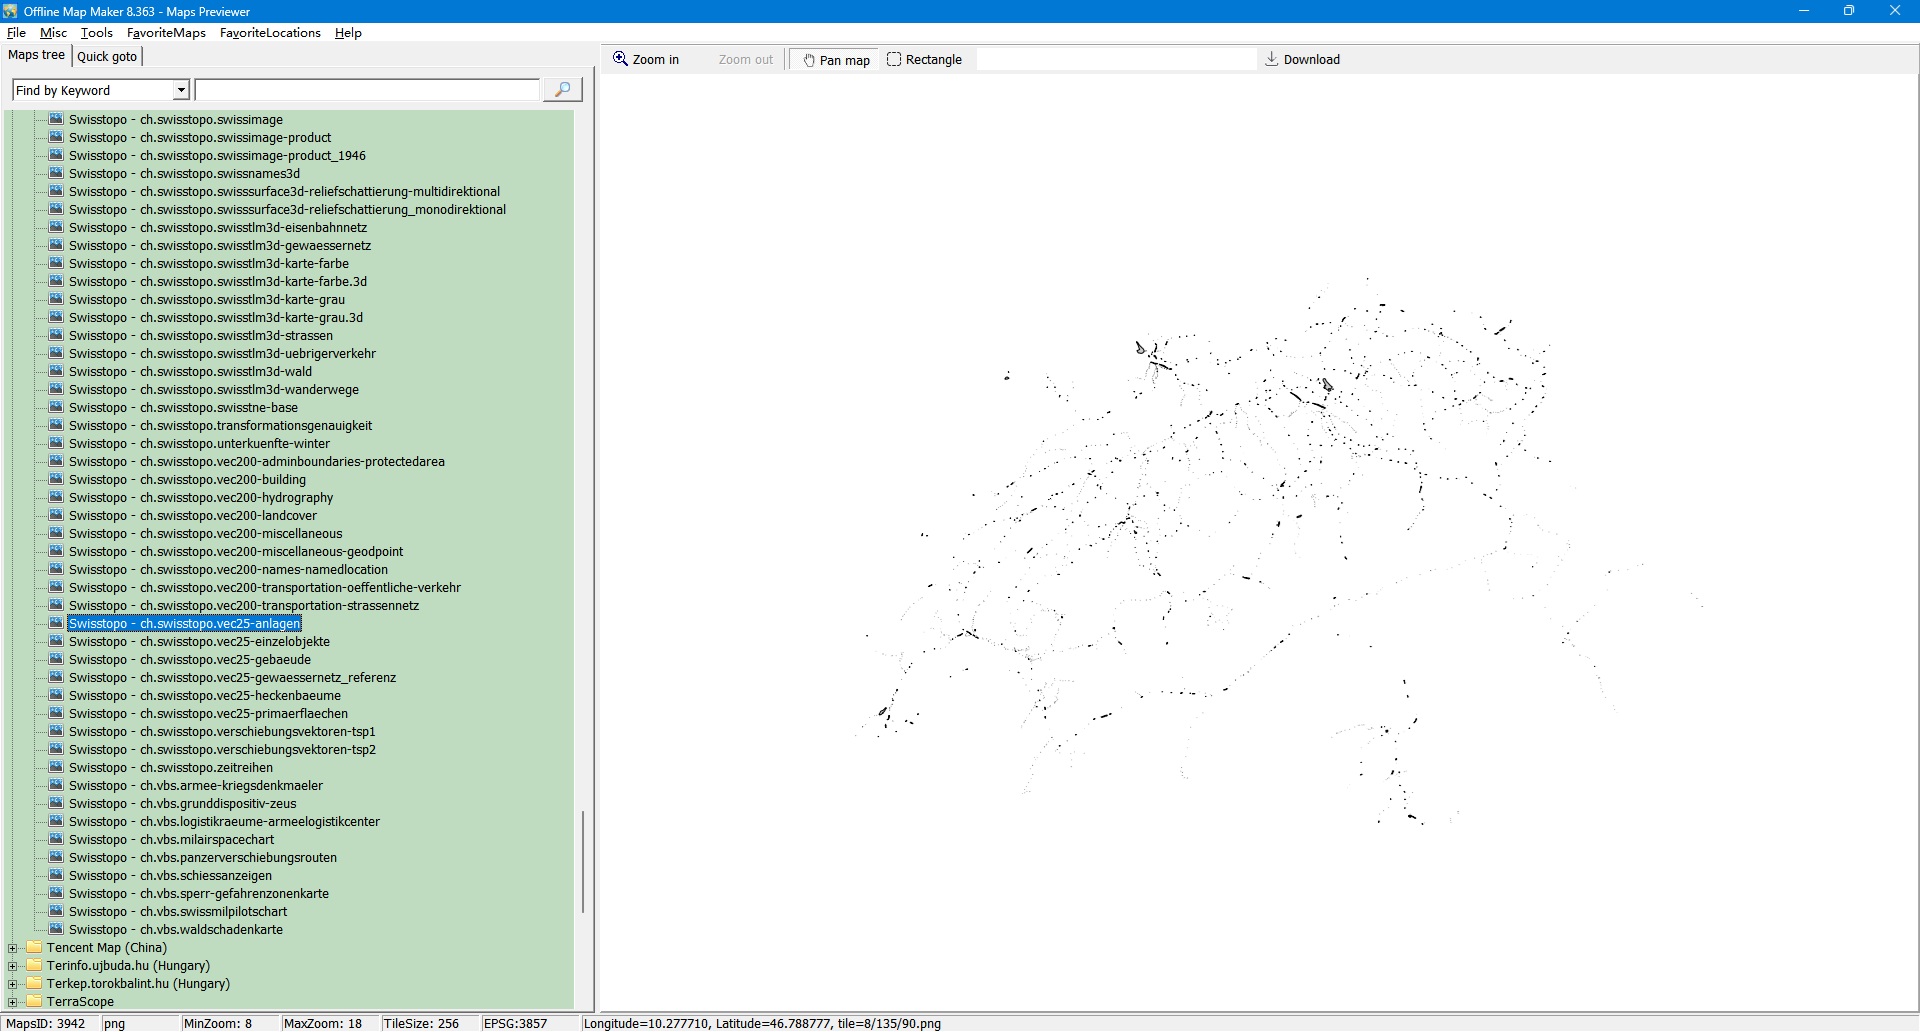The image size is (1920, 1032).
Task: Click folder icon next to TerraScope
Action: point(34,1002)
